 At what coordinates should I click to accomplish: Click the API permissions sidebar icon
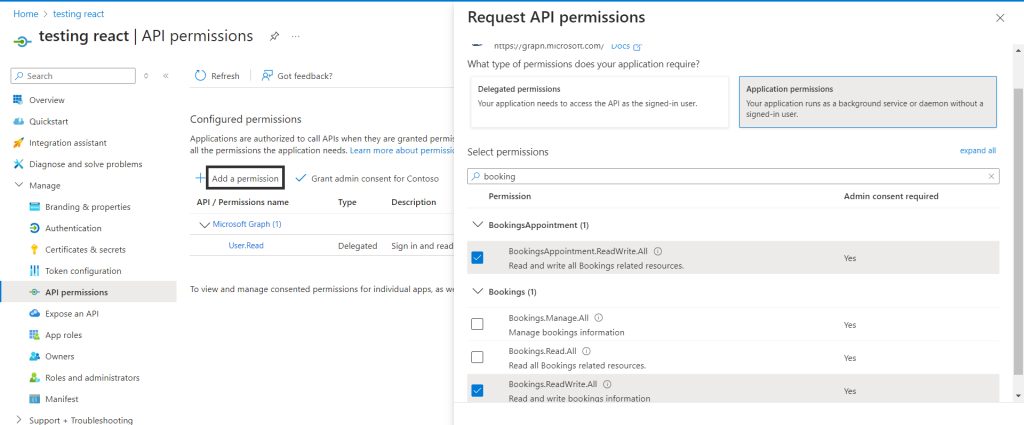click(35, 292)
